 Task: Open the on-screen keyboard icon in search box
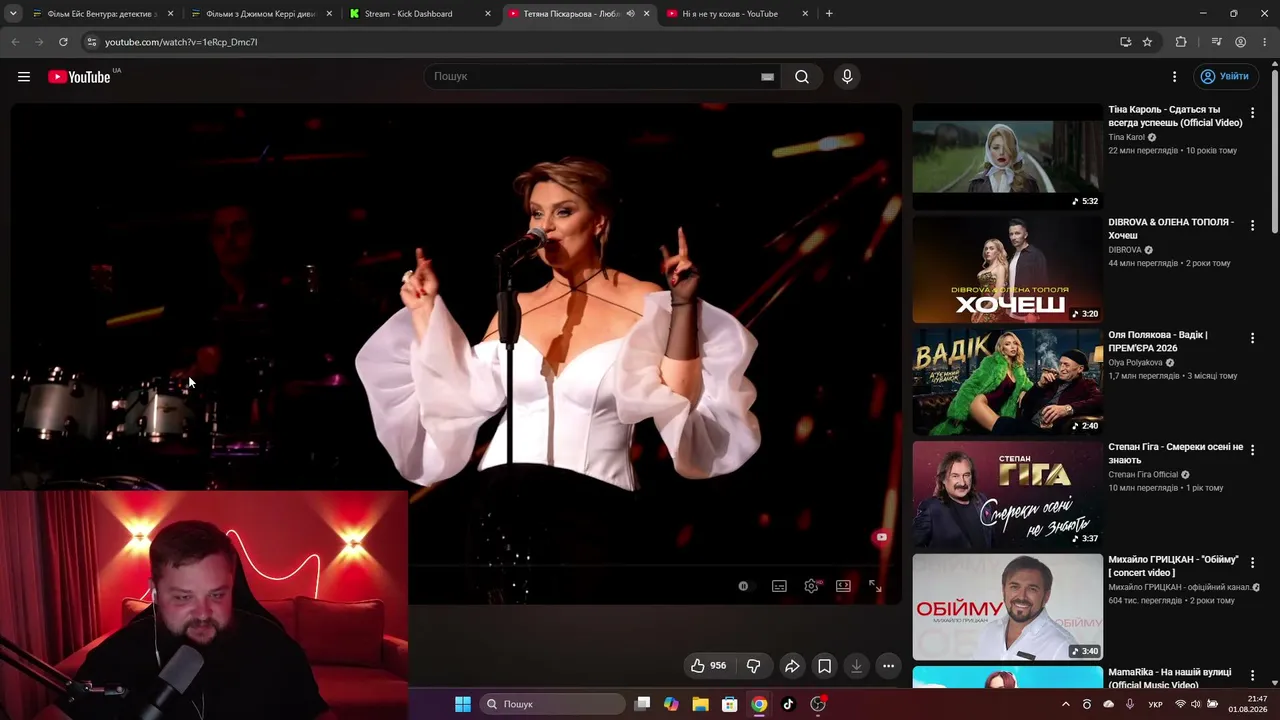767,77
